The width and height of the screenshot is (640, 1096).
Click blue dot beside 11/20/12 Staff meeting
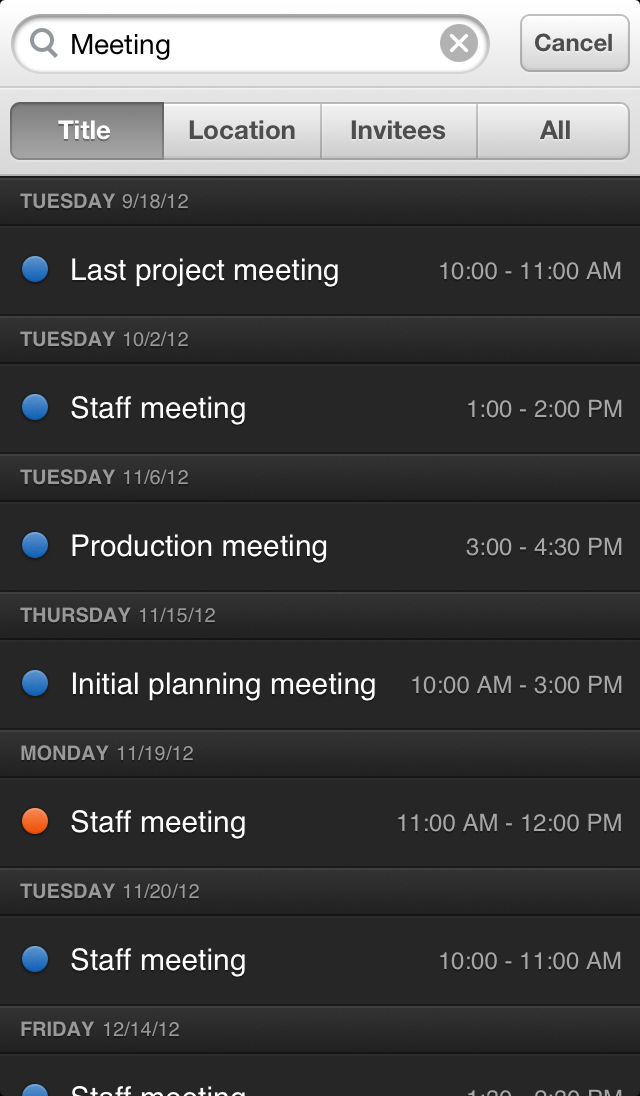pyautogui.click(x=35, y=959)
